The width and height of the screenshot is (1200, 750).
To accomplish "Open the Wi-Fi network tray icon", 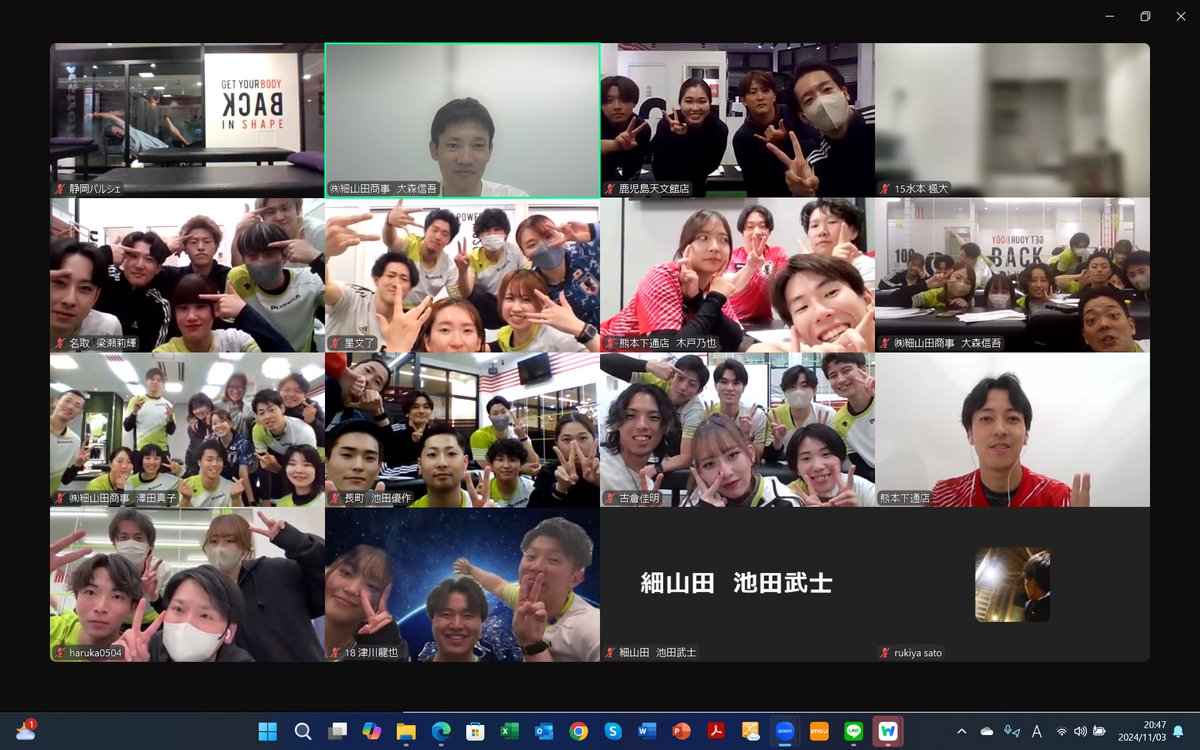I will (x=1062, y=731).
